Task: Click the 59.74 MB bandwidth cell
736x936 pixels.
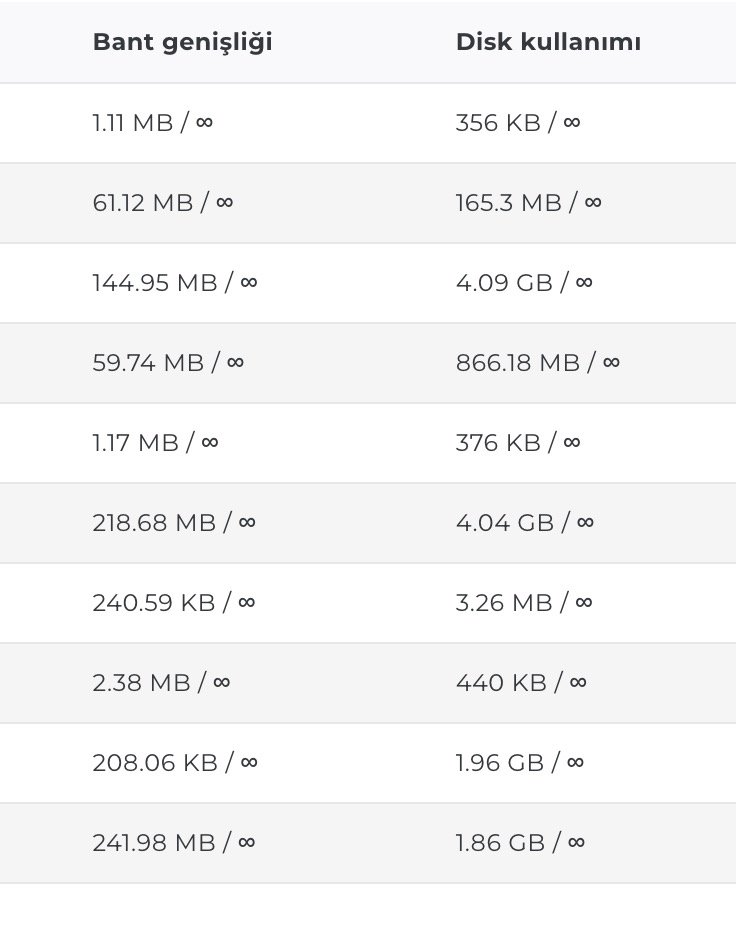Action: coord(168,363)
